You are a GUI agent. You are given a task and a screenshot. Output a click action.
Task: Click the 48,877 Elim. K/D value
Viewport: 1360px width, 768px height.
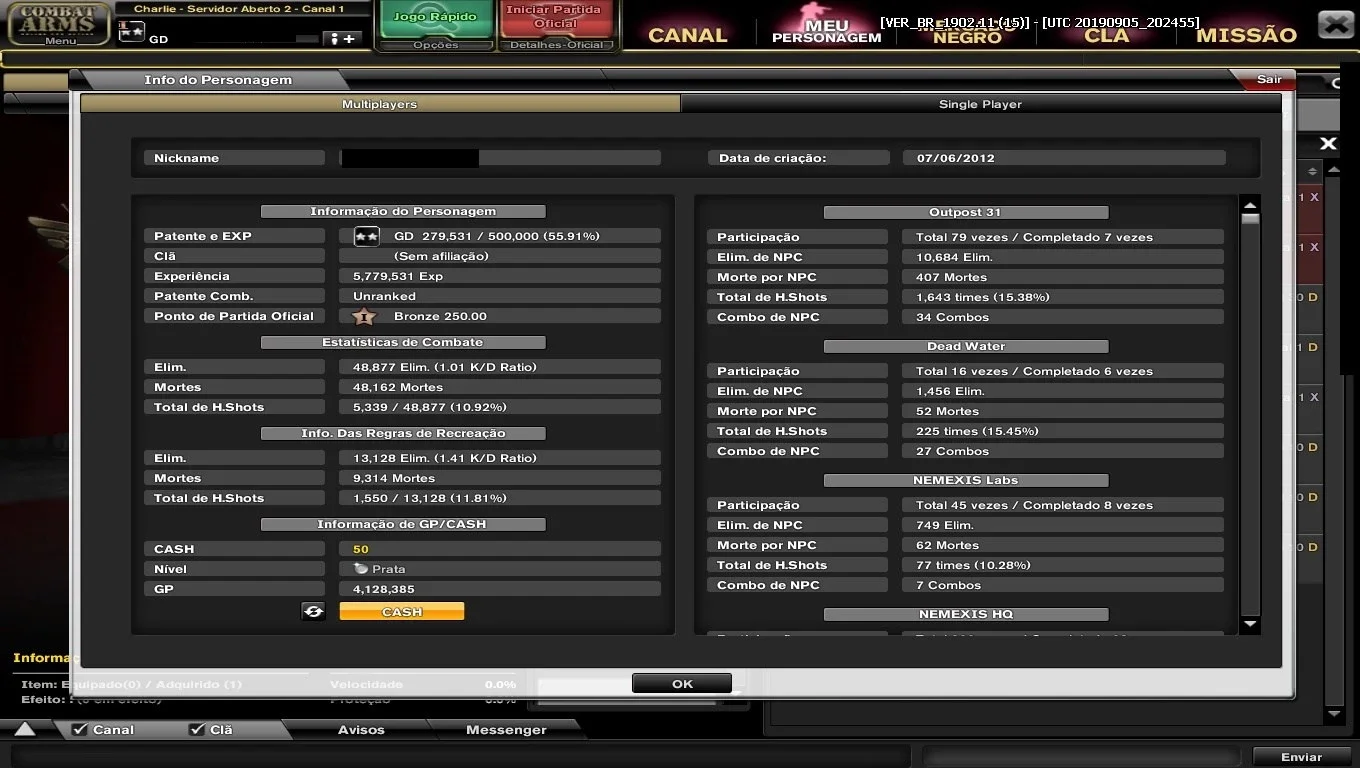(x=500, y=367)
